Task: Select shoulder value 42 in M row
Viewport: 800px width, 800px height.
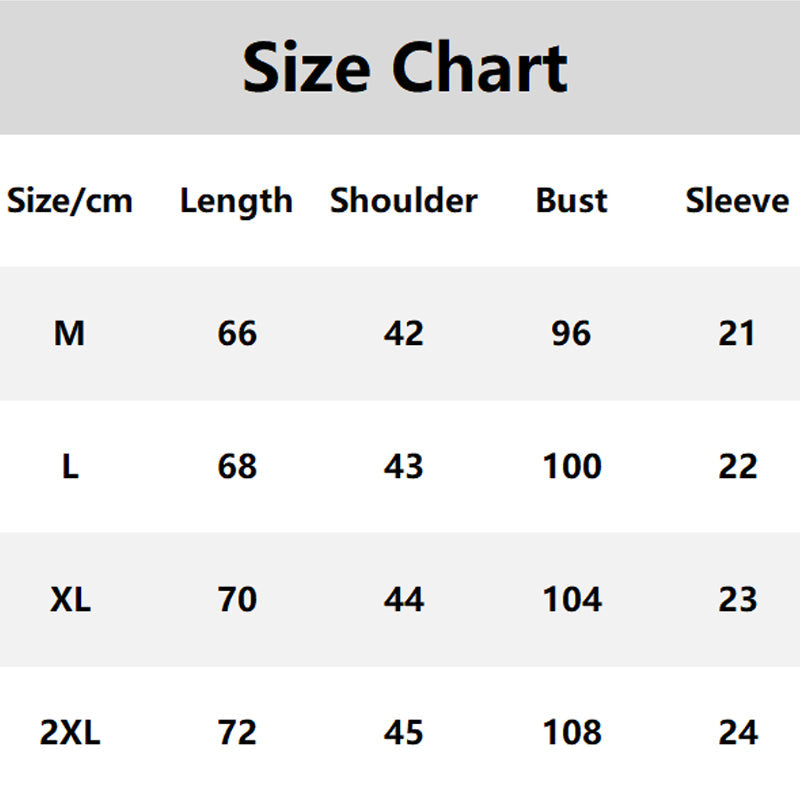Action: (x=404, y=333)
